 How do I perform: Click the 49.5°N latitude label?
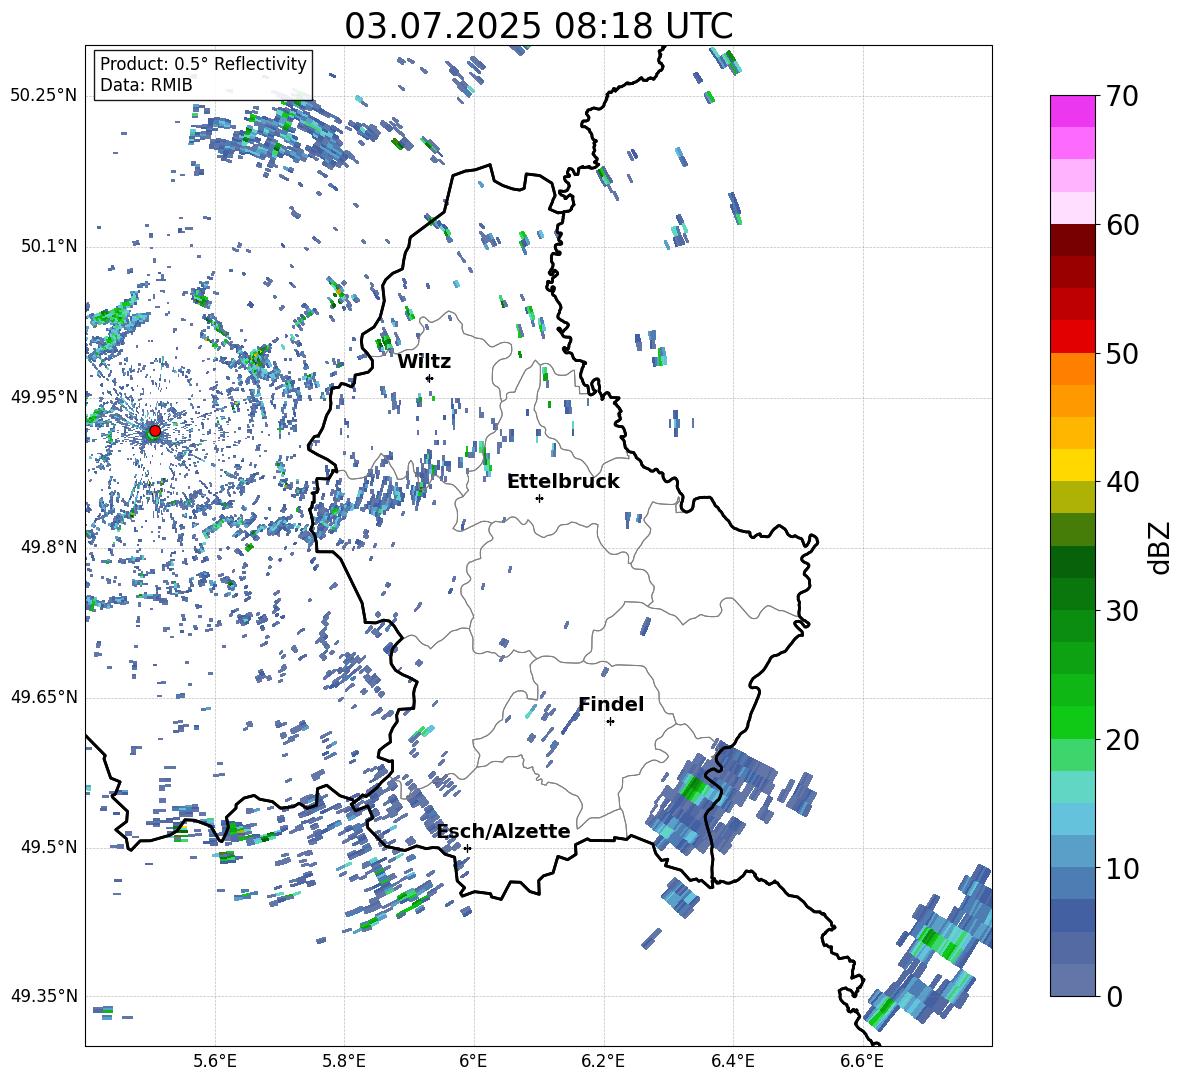48,847
